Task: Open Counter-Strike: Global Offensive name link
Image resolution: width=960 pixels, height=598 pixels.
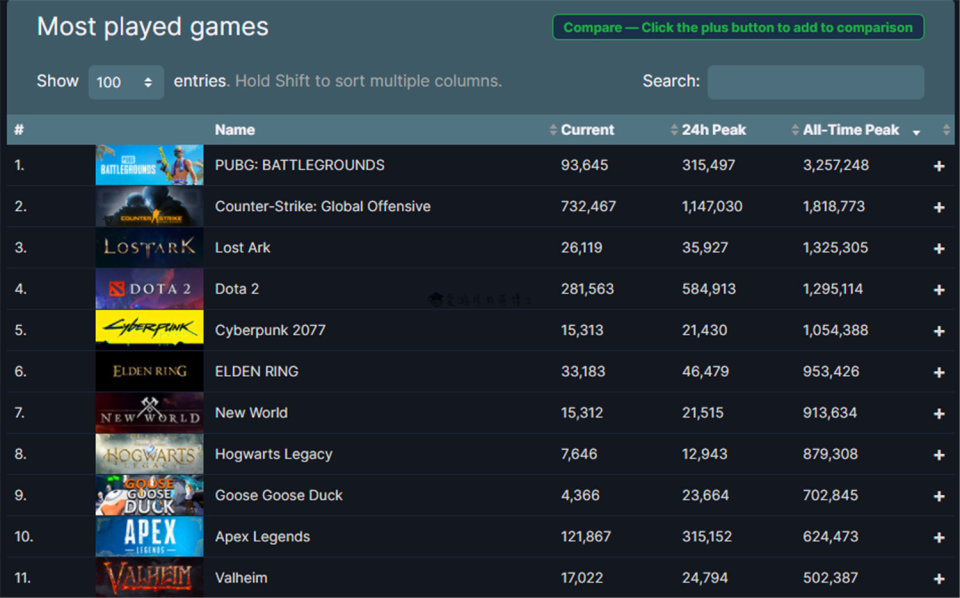Action: (x=323, y=206)
